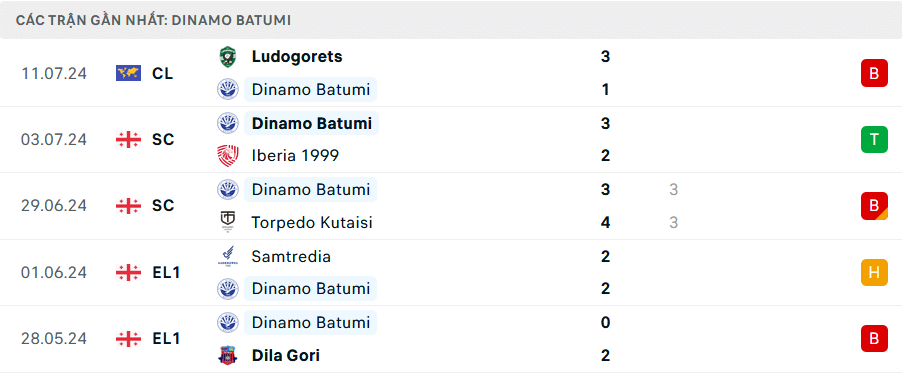Click the world flag icon beside CL
The width and height of the screenshot is (902, 379).
128,73
